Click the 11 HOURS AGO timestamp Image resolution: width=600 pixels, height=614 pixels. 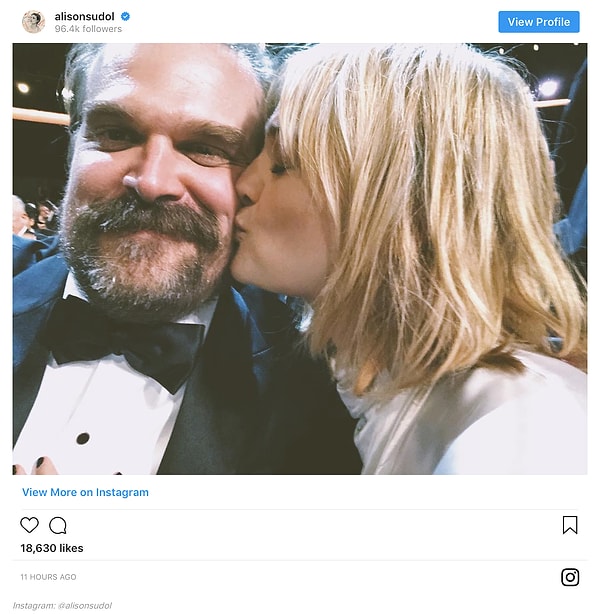(x=48, y=577)
